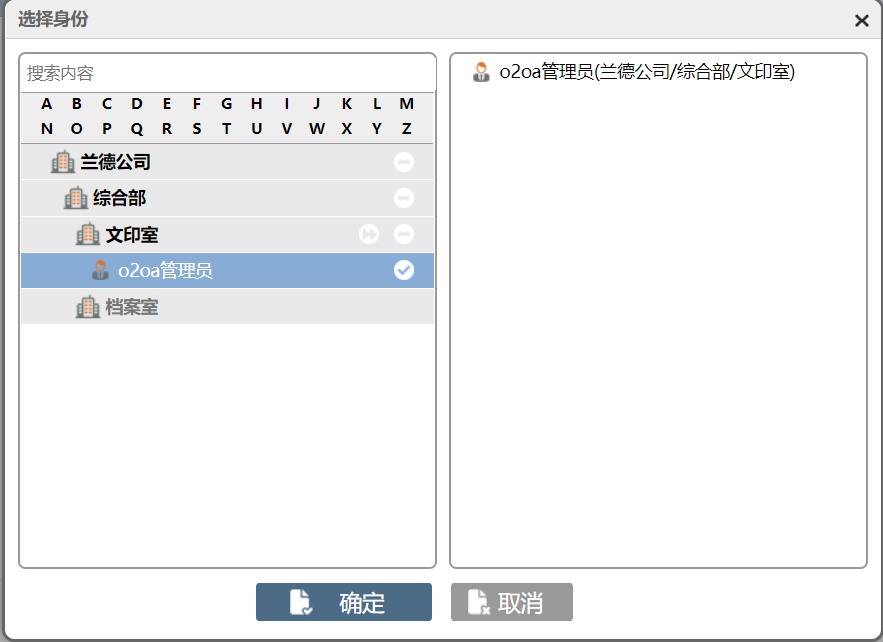Close the 选择身份 dialog
Viewport: 883px width, 642px height.
coord(862,21)
